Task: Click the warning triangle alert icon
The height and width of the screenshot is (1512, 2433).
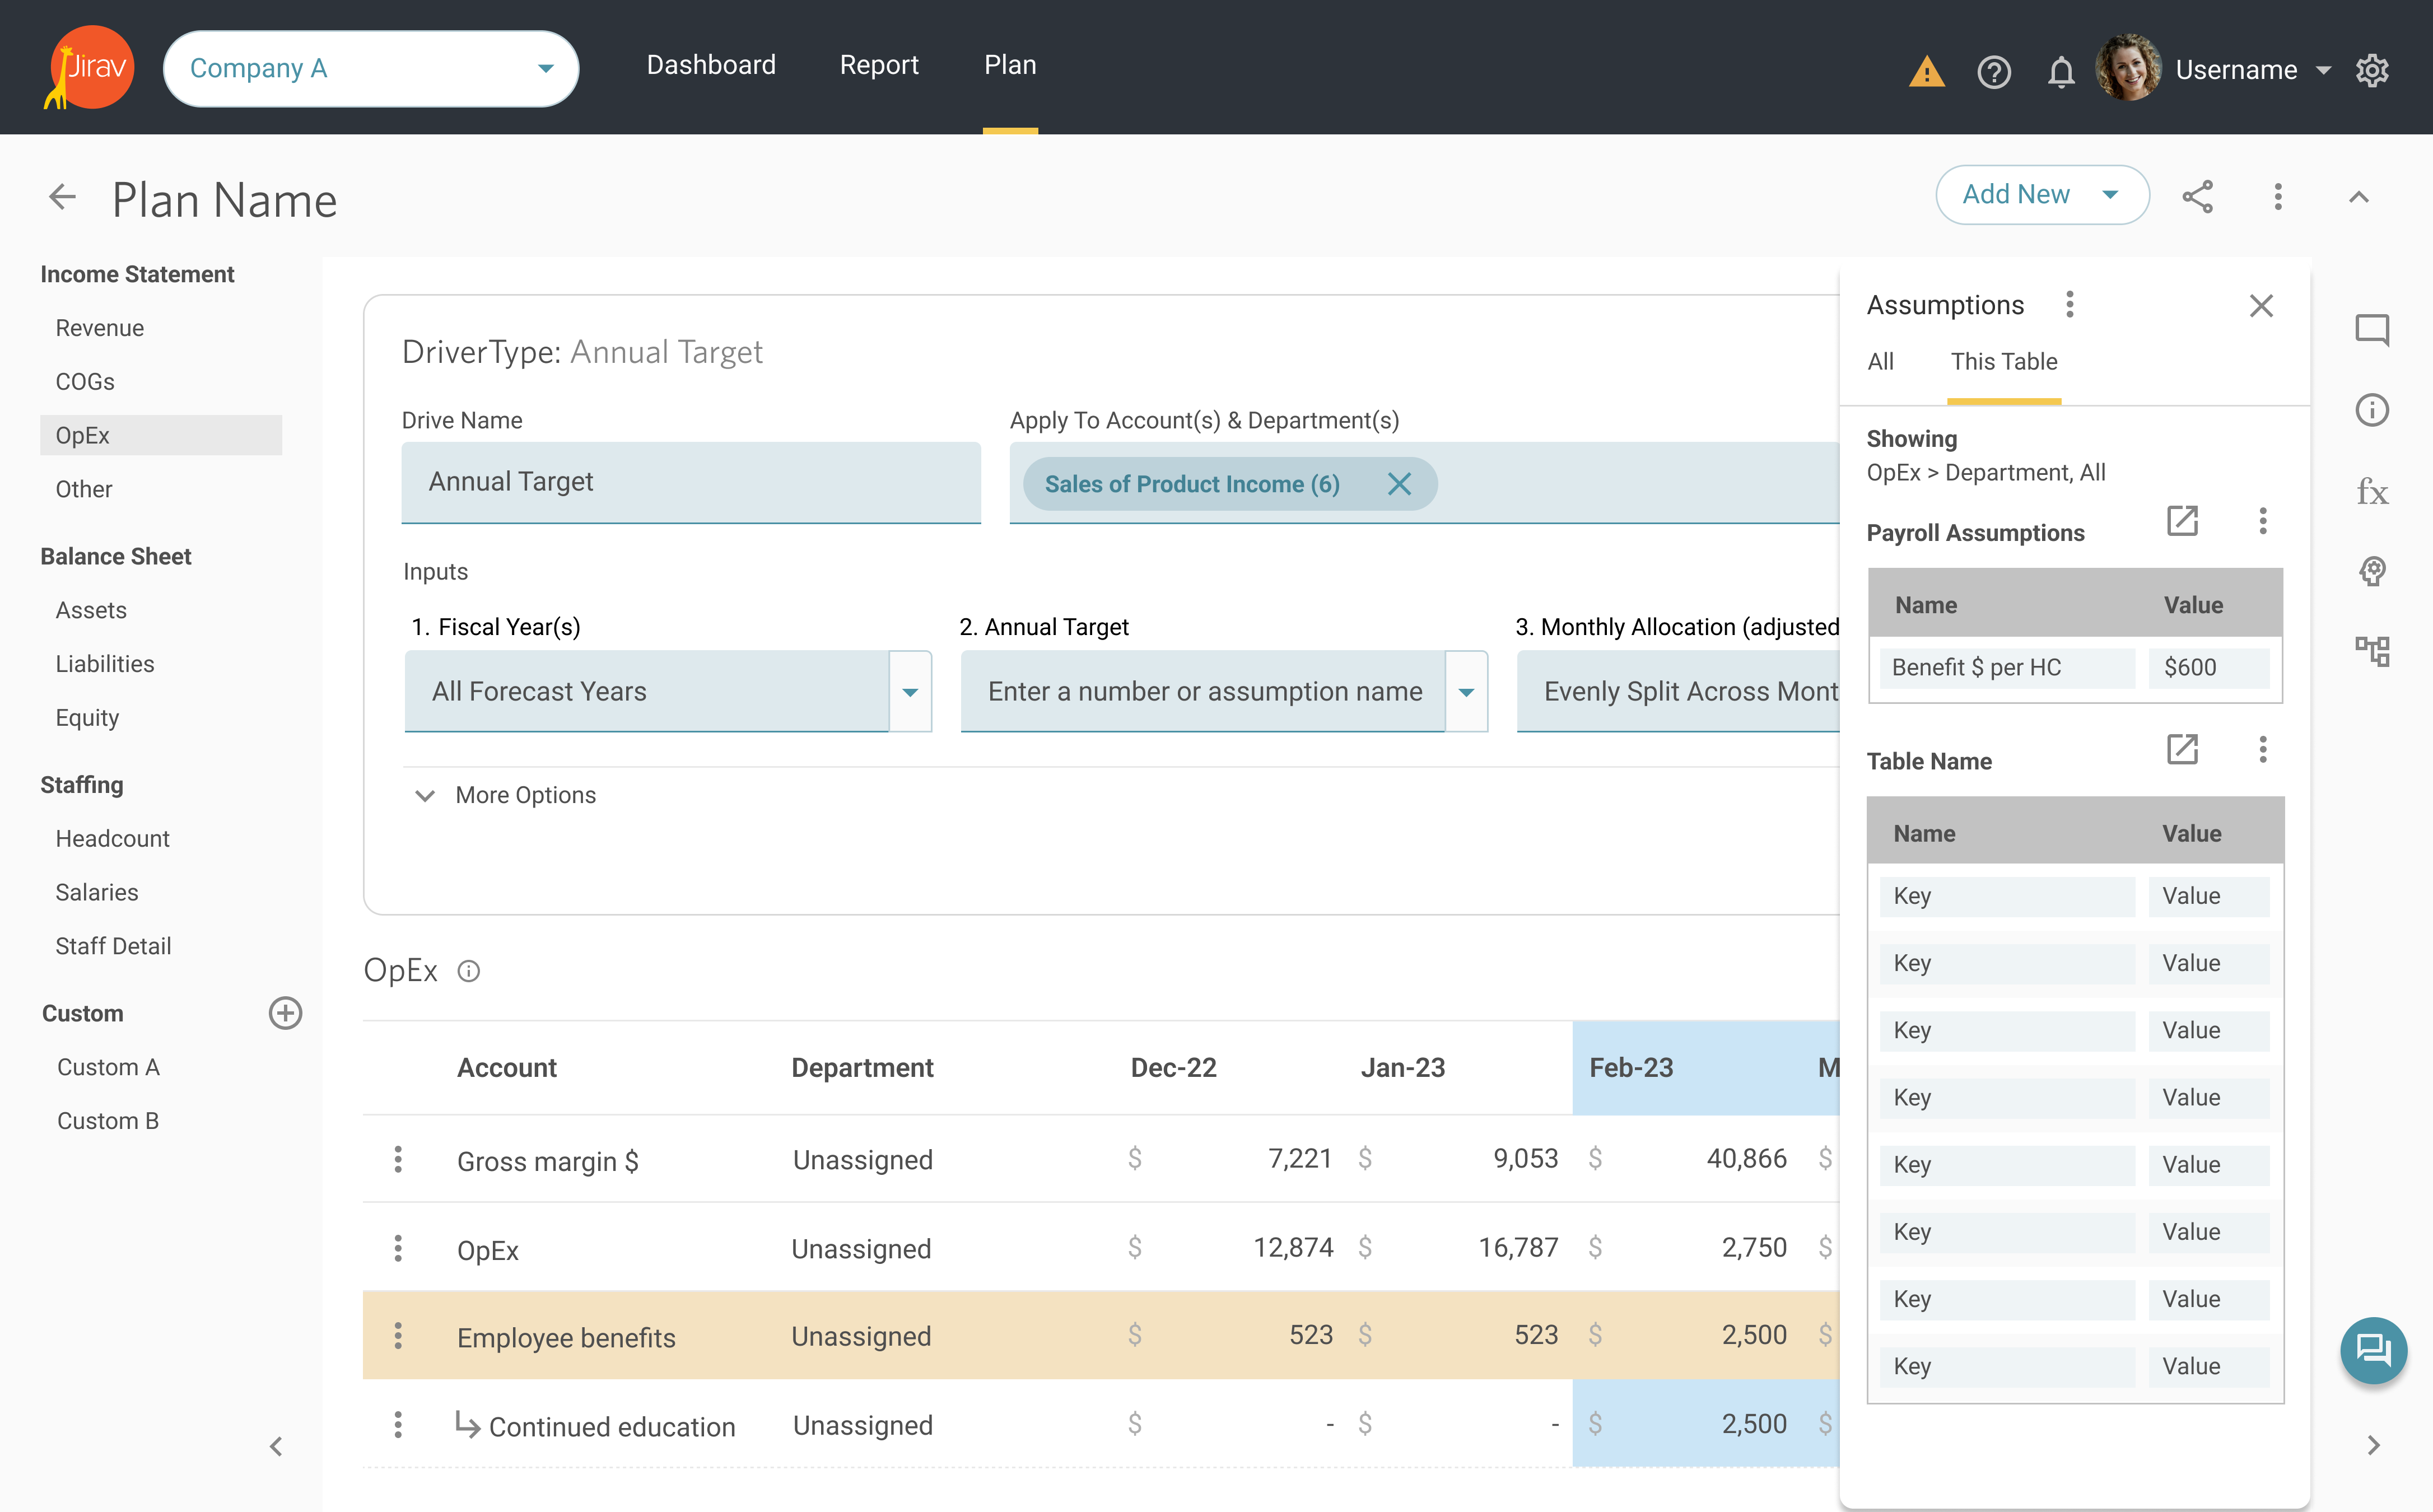Action: click(x=1926, y=72)
